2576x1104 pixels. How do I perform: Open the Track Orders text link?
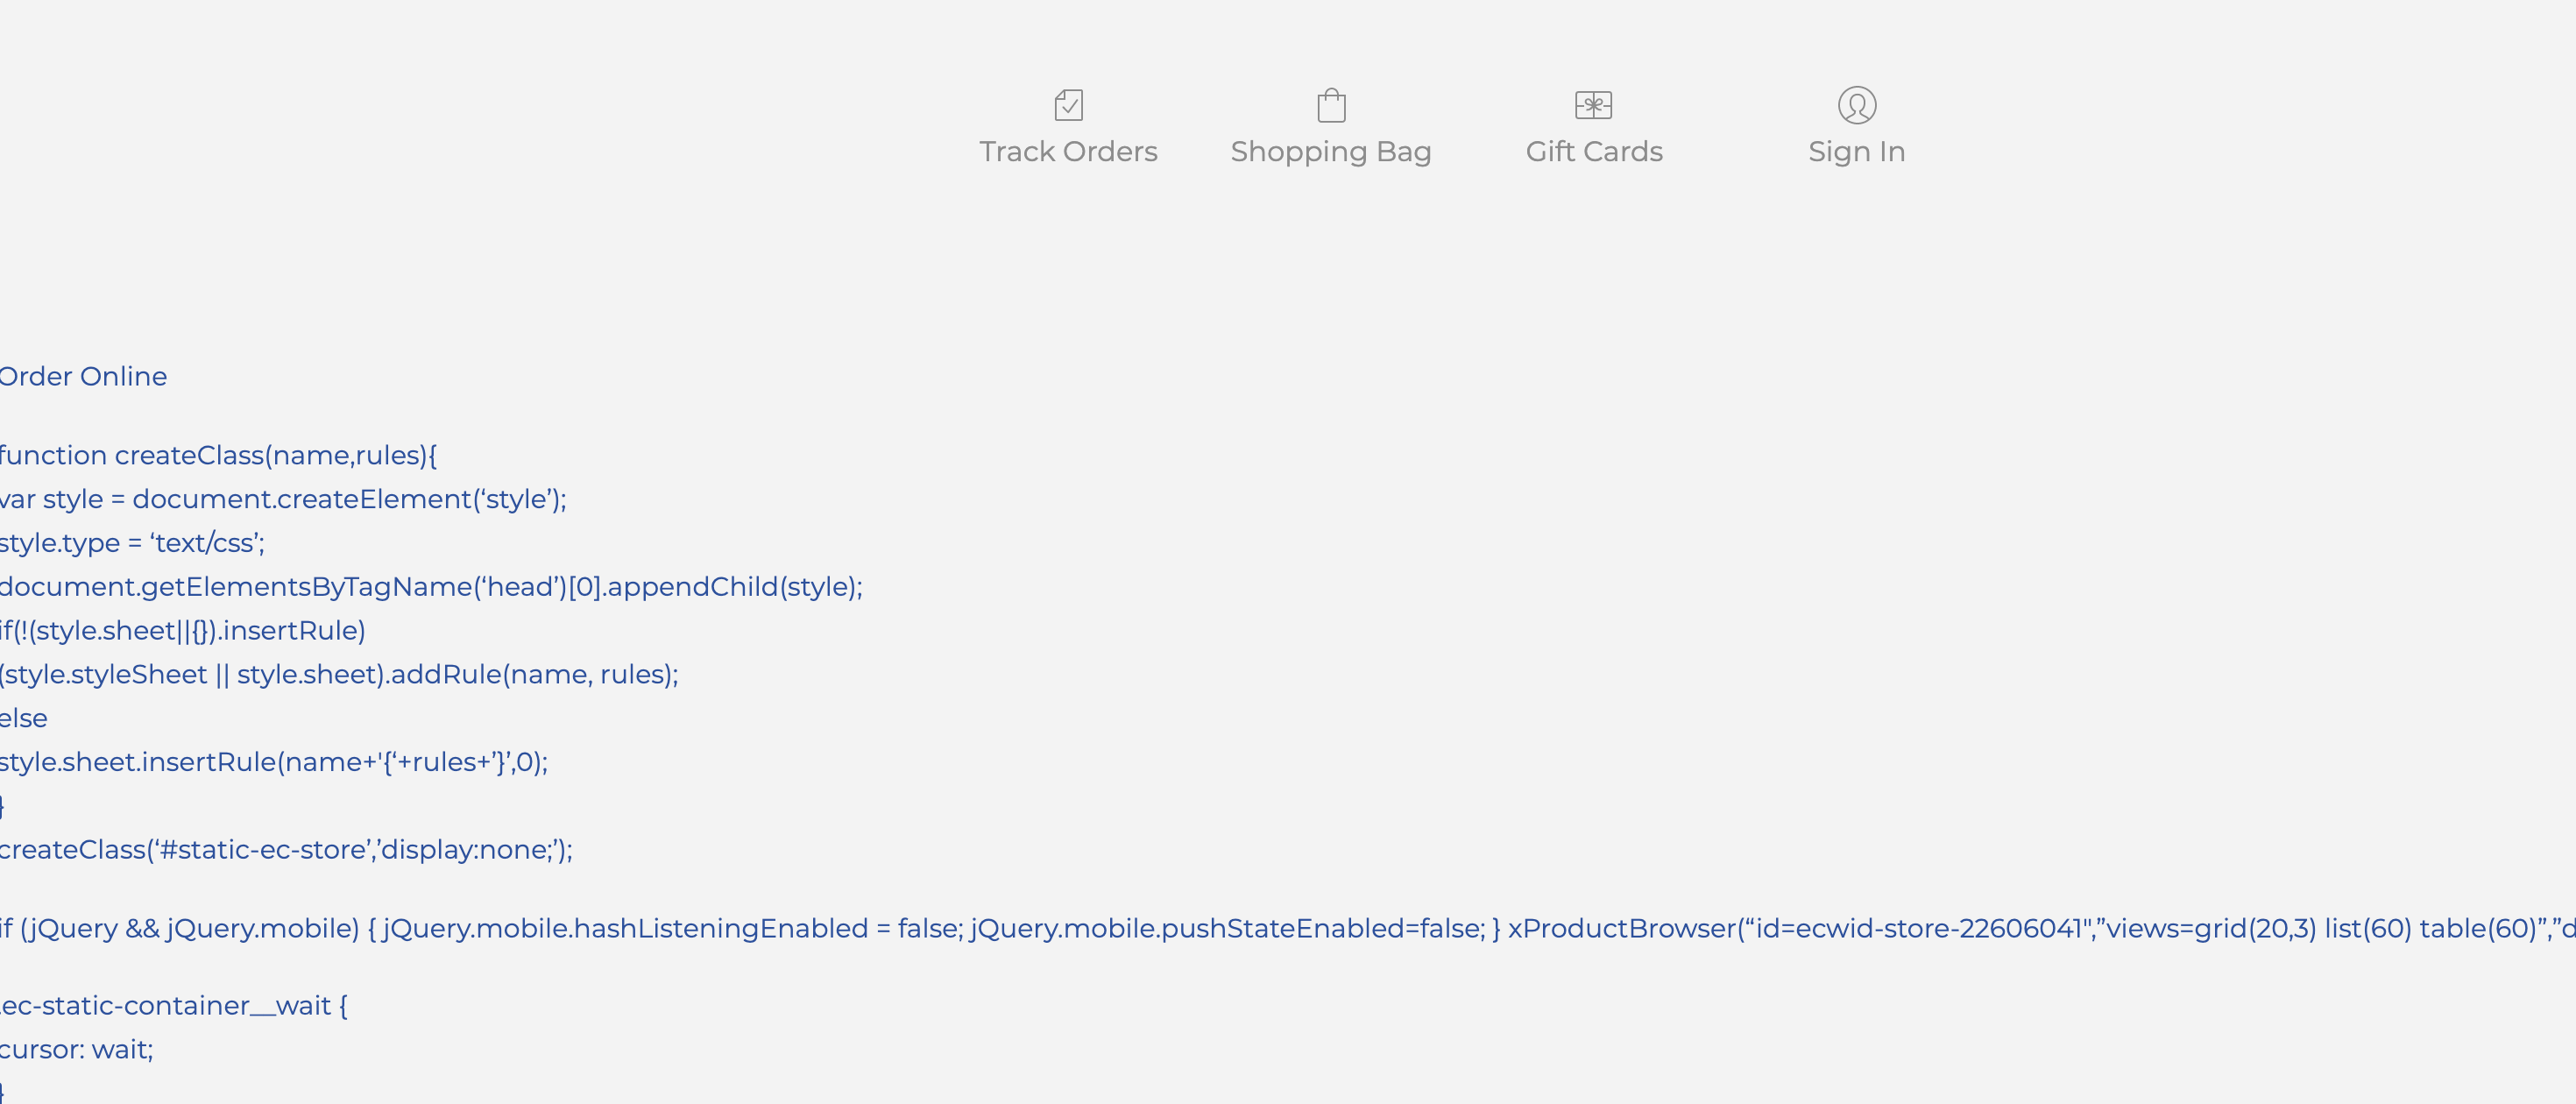coord(1068,152)
